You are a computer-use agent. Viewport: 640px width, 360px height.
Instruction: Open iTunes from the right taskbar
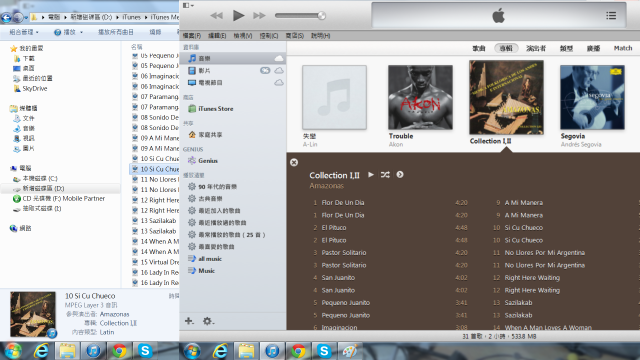[x=272, y=351]
